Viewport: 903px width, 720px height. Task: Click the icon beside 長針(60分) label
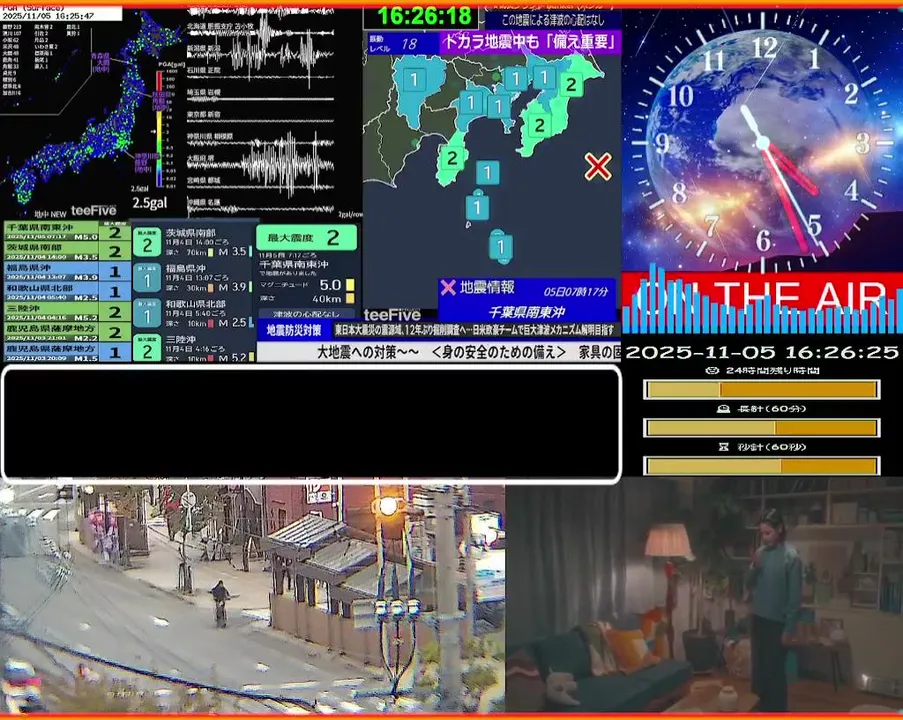723,408
